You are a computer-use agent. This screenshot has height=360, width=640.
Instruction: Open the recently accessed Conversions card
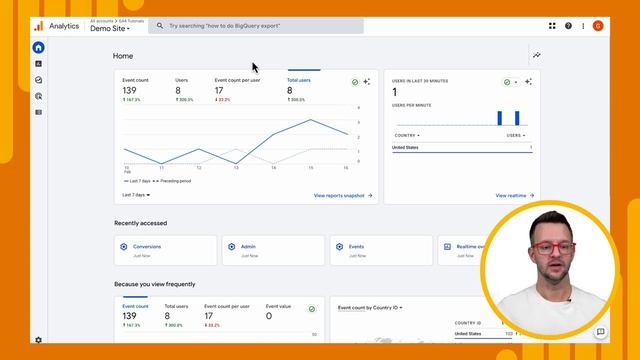point(166,250)
